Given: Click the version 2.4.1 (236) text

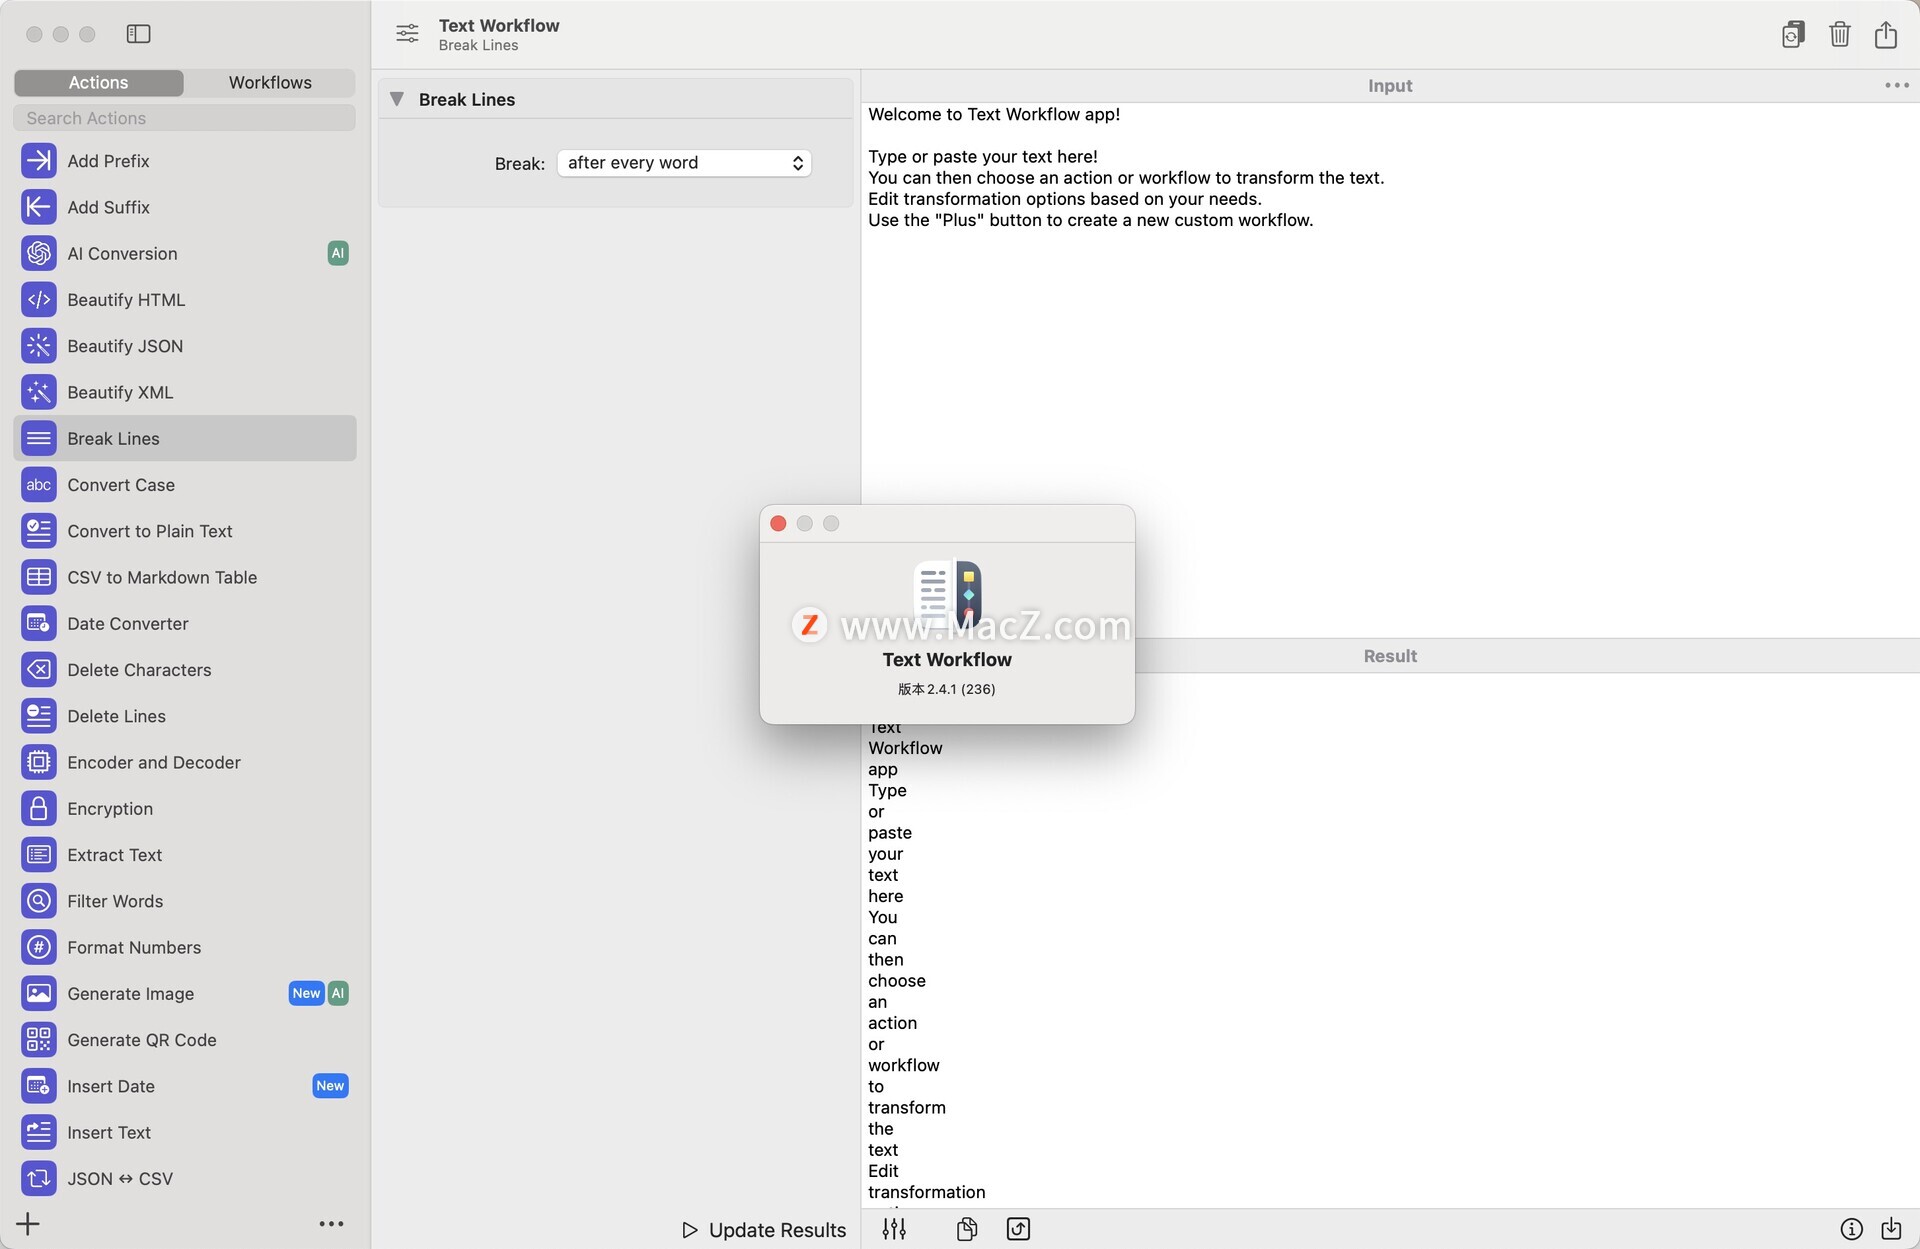Looking at the screenshot, I should (x=946, y=689).
